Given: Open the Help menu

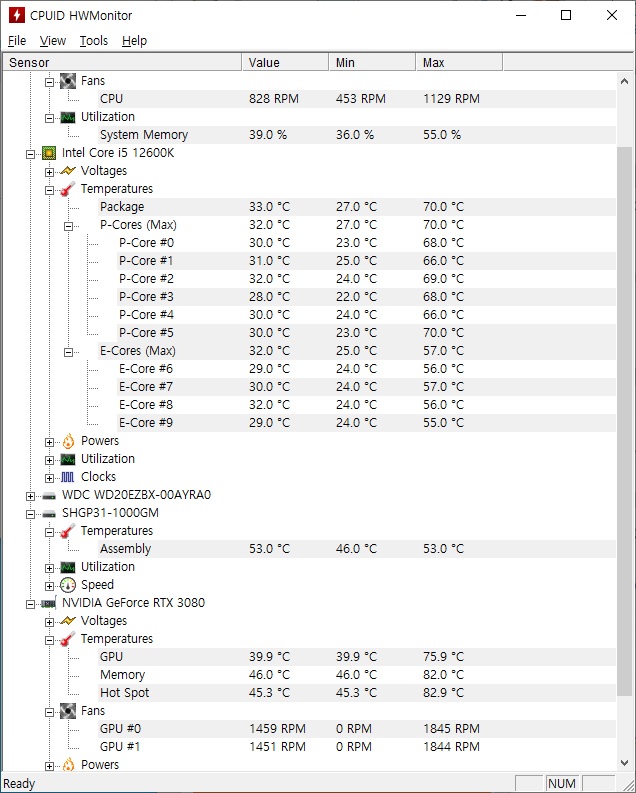Looking at the screenshot, I should click(134, 40).
